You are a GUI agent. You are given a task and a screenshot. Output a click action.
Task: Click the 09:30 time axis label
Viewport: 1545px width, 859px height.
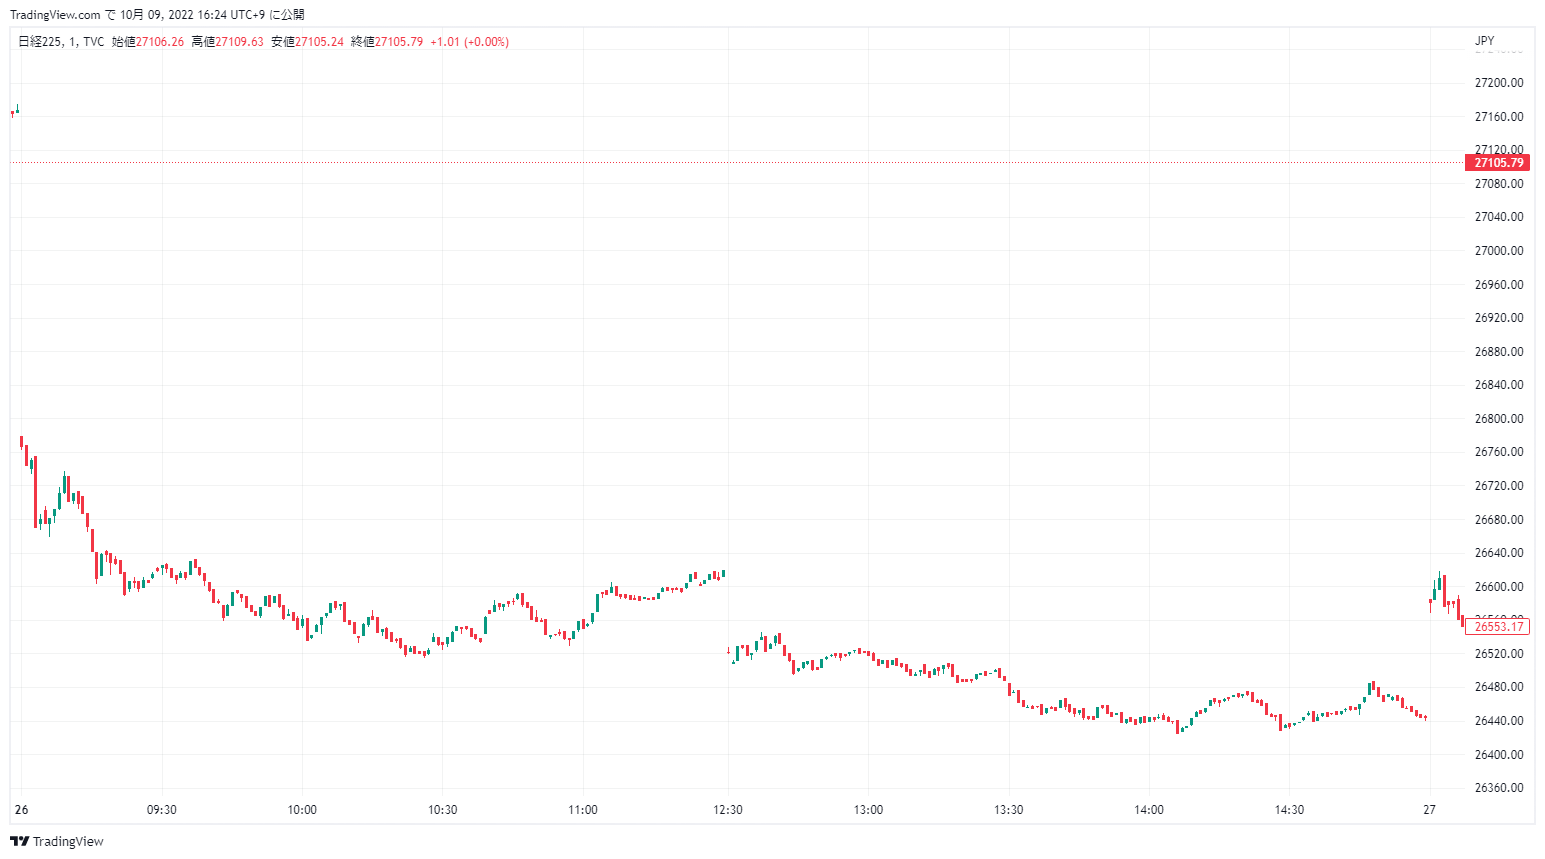pyautogui.click(x=162, y=810)
